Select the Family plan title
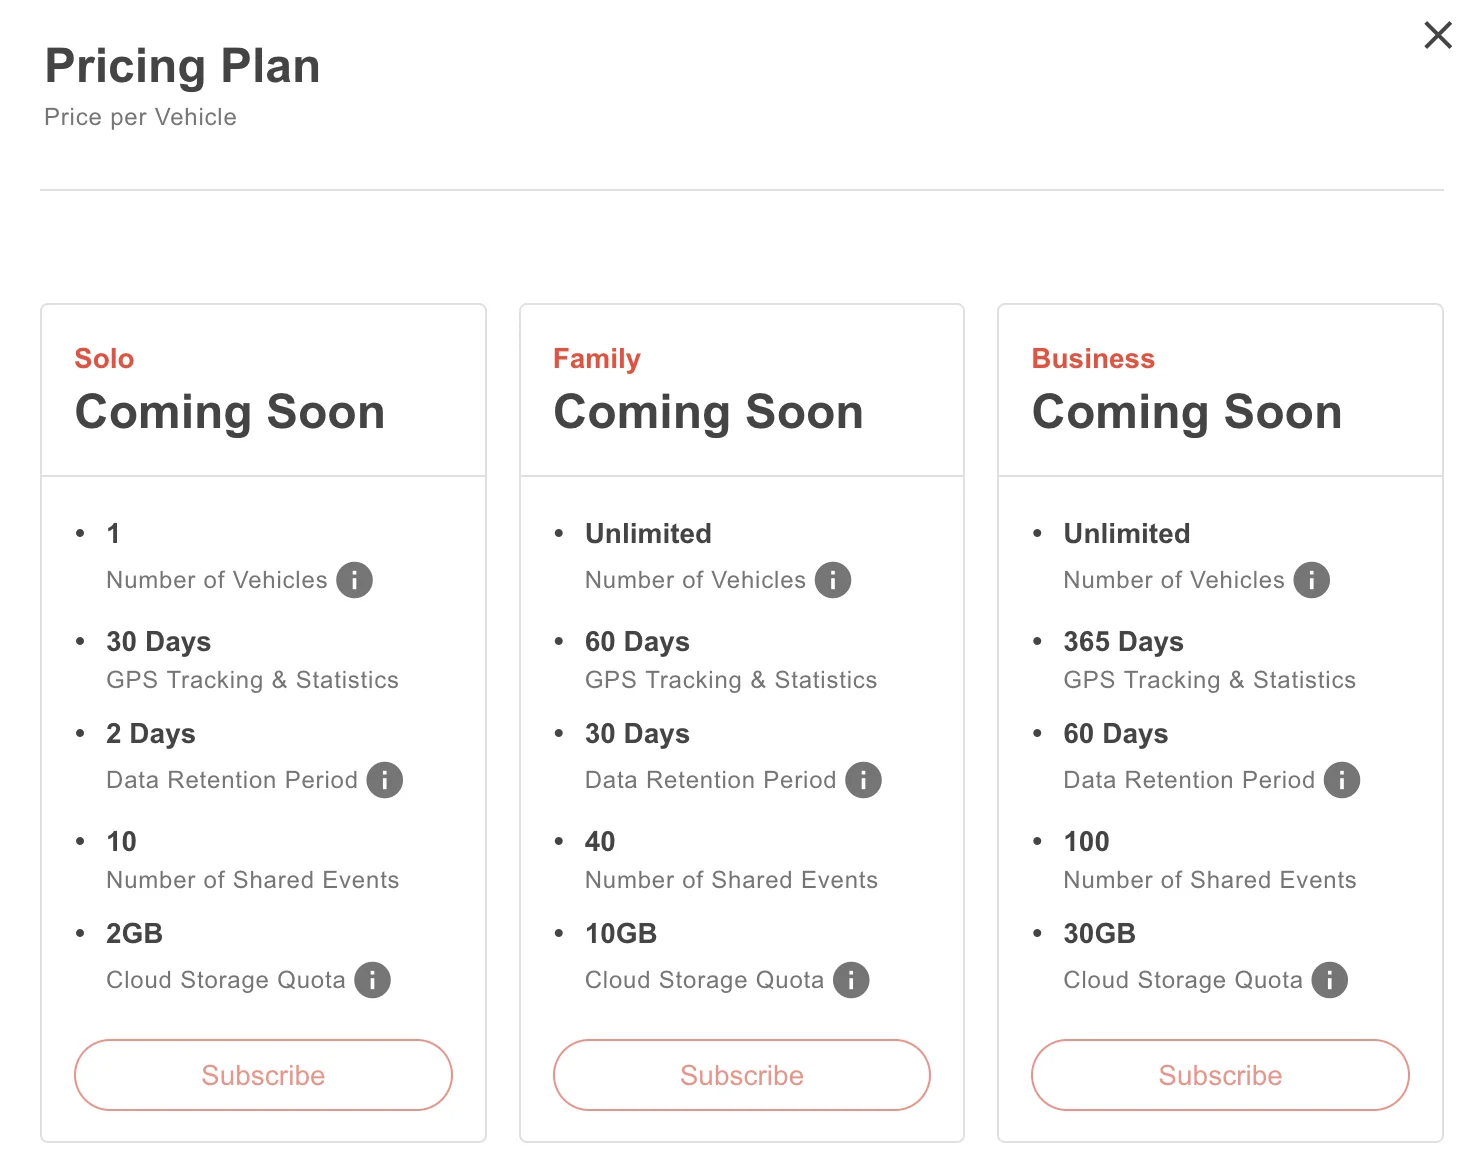This screenshot has width=1484, height=1172. (597, 359)
